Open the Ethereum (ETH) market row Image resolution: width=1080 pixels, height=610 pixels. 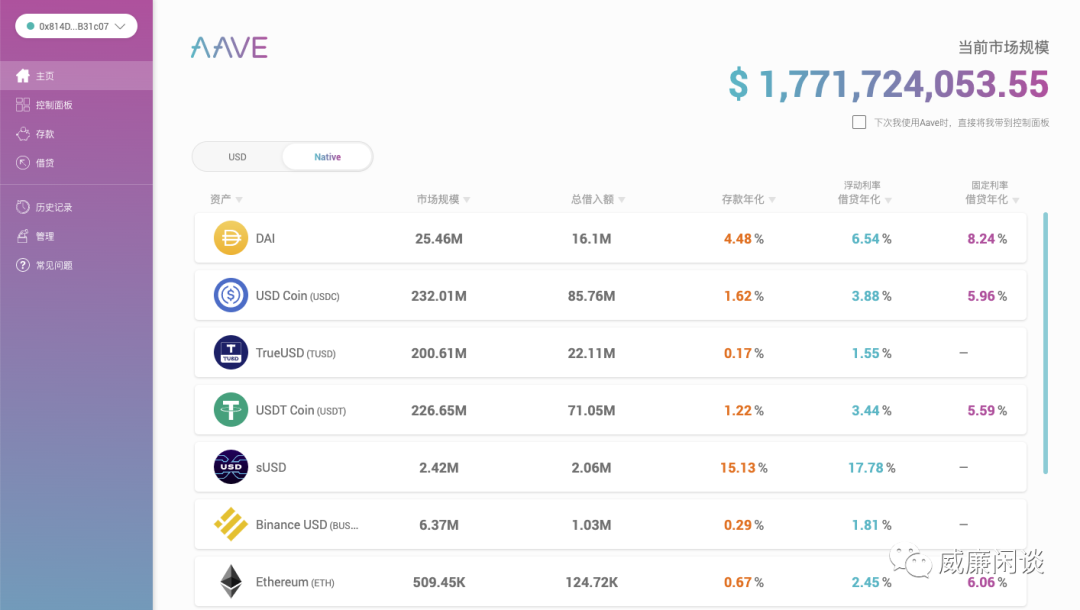click(610, 581)
